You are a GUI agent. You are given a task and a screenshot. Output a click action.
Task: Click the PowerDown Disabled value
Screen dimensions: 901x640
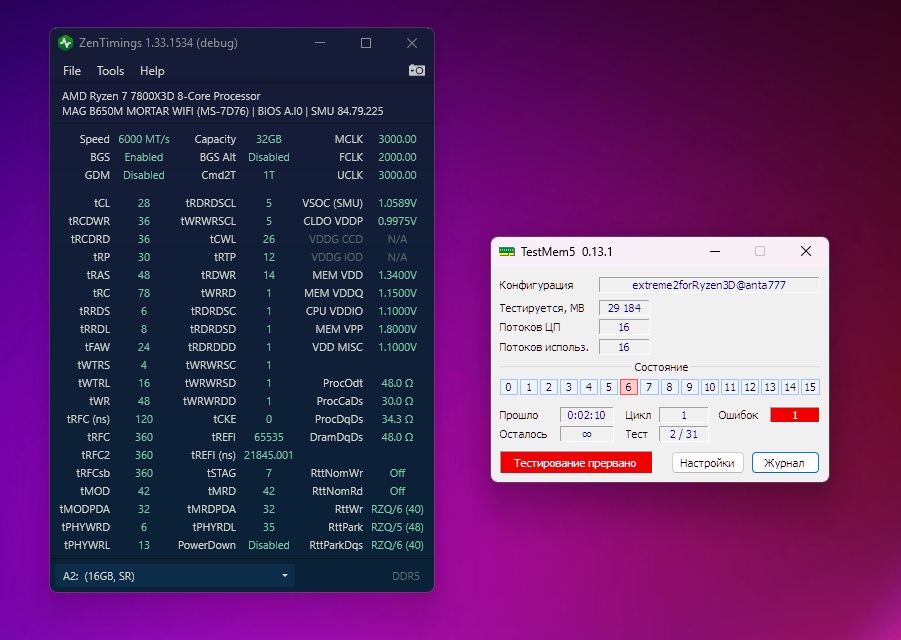268,545
